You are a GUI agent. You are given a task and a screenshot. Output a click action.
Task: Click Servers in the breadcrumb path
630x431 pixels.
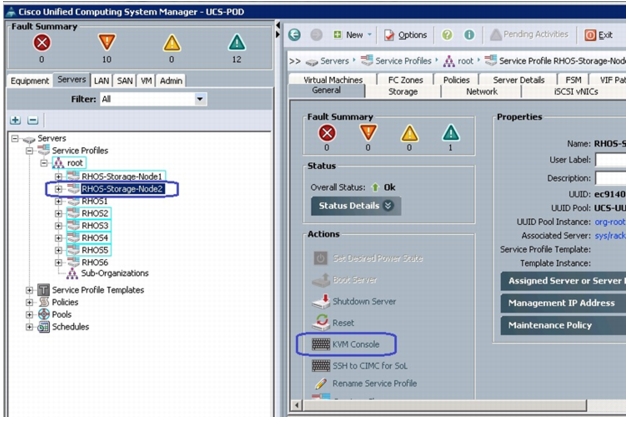coord(334,61)
